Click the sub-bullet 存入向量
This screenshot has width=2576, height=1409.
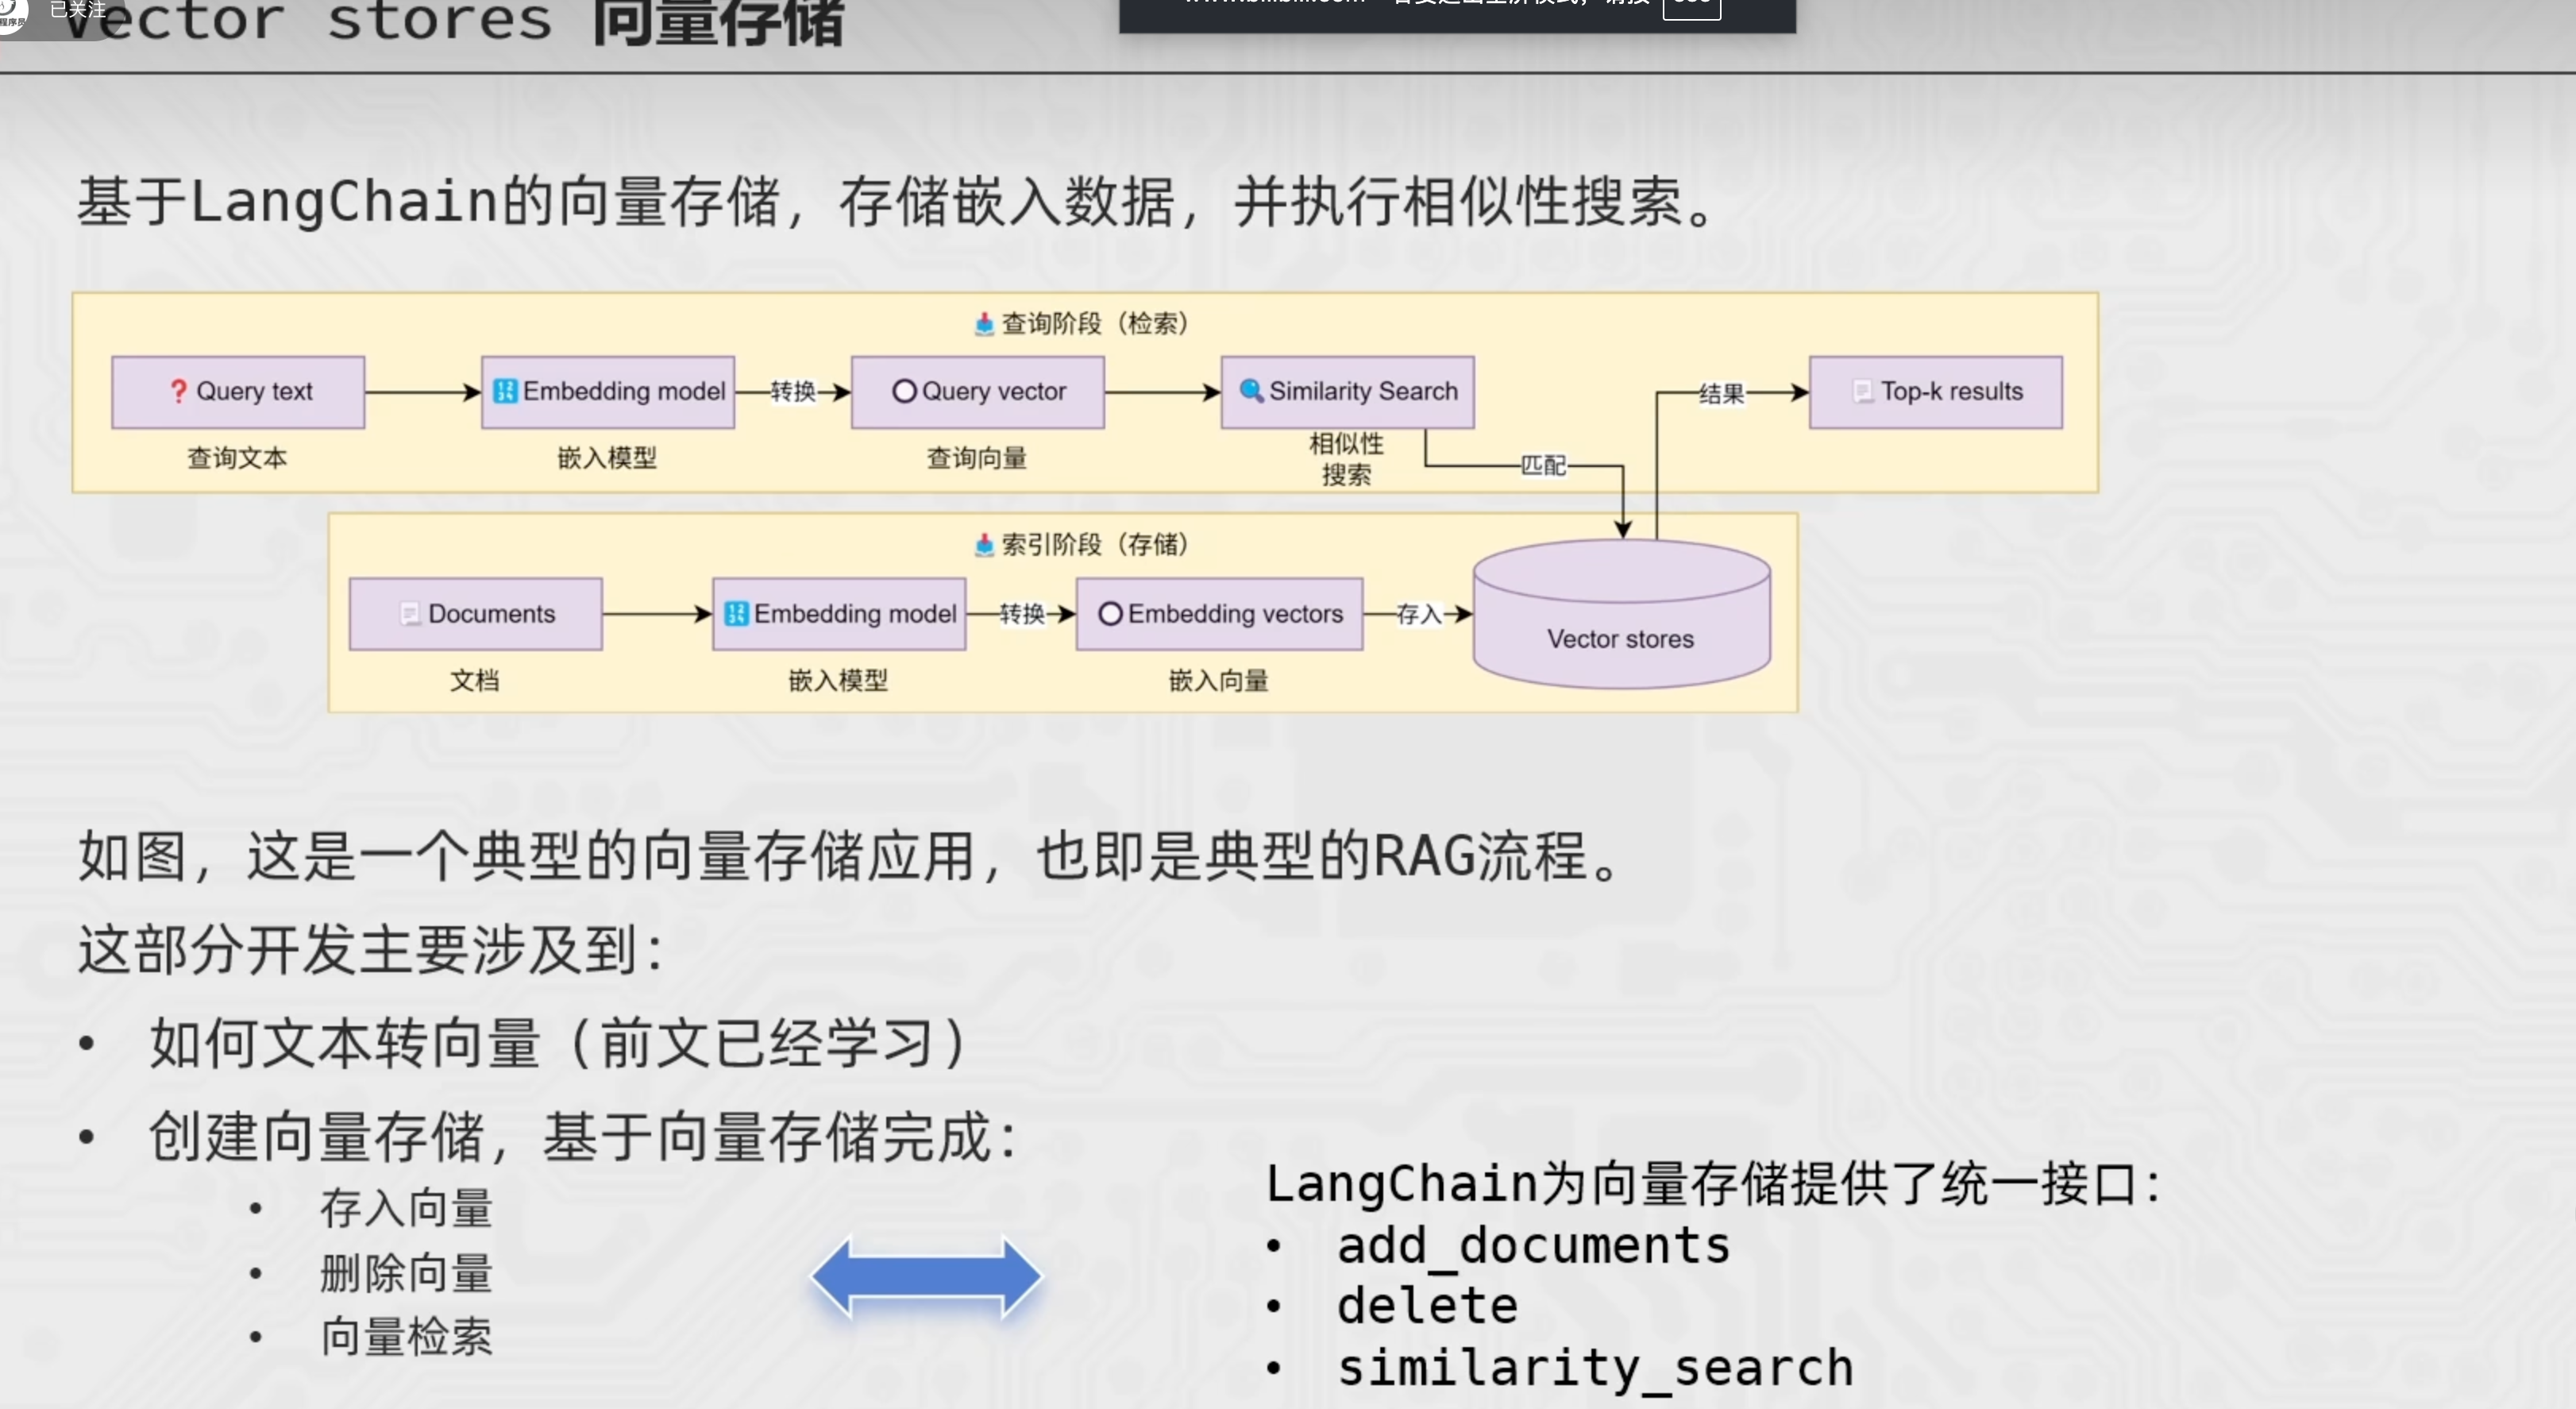coord(406,1208)
